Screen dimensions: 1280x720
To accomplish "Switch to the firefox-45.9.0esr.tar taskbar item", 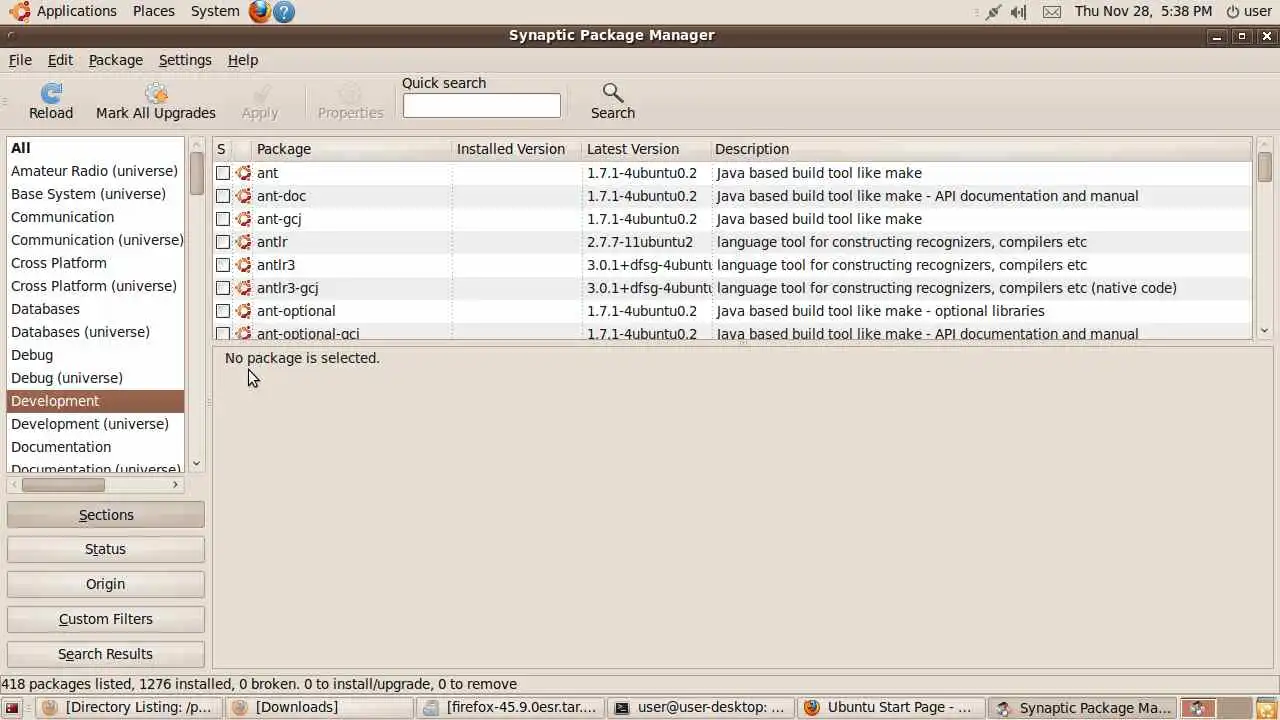I will [x=510, y=708].
